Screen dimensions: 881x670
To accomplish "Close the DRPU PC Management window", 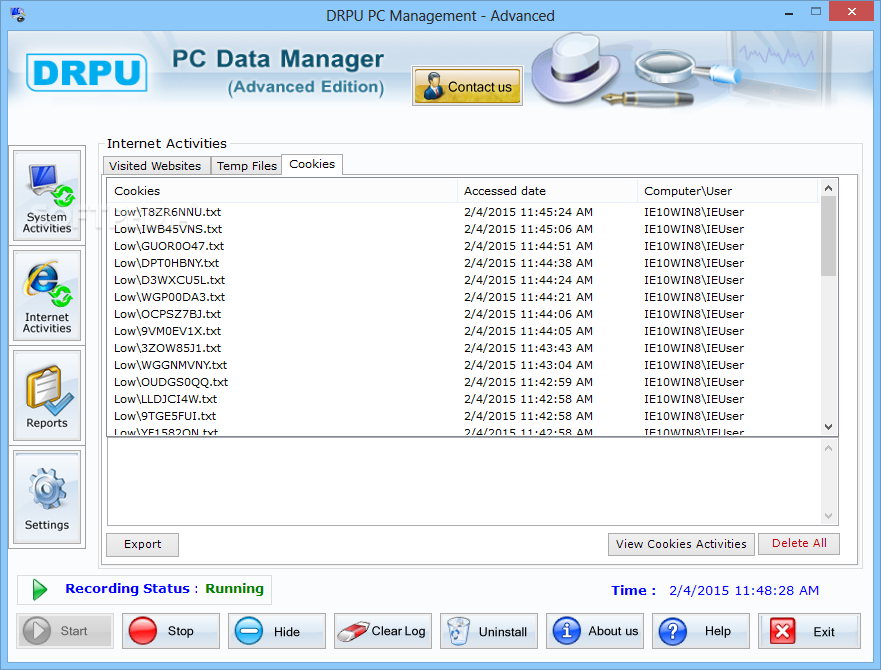I will point(852,11).
